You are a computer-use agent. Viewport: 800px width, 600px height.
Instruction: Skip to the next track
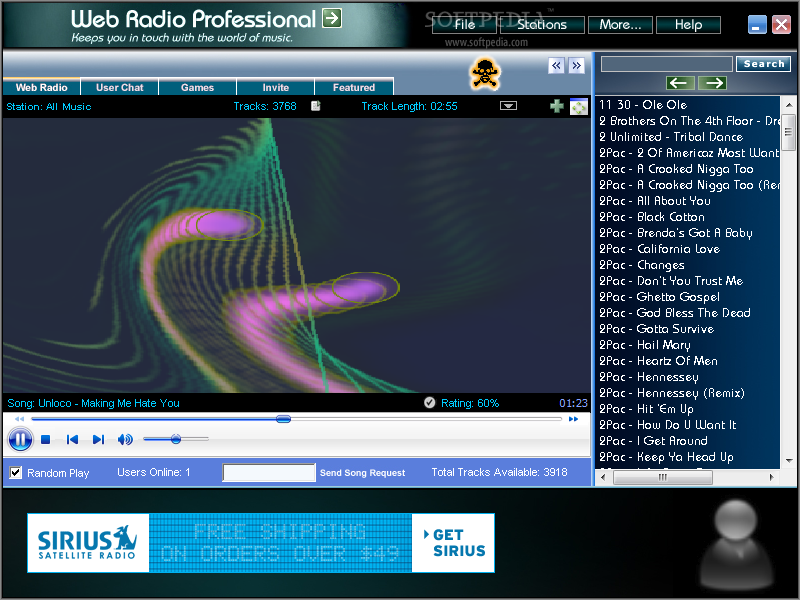click(98, 439)
